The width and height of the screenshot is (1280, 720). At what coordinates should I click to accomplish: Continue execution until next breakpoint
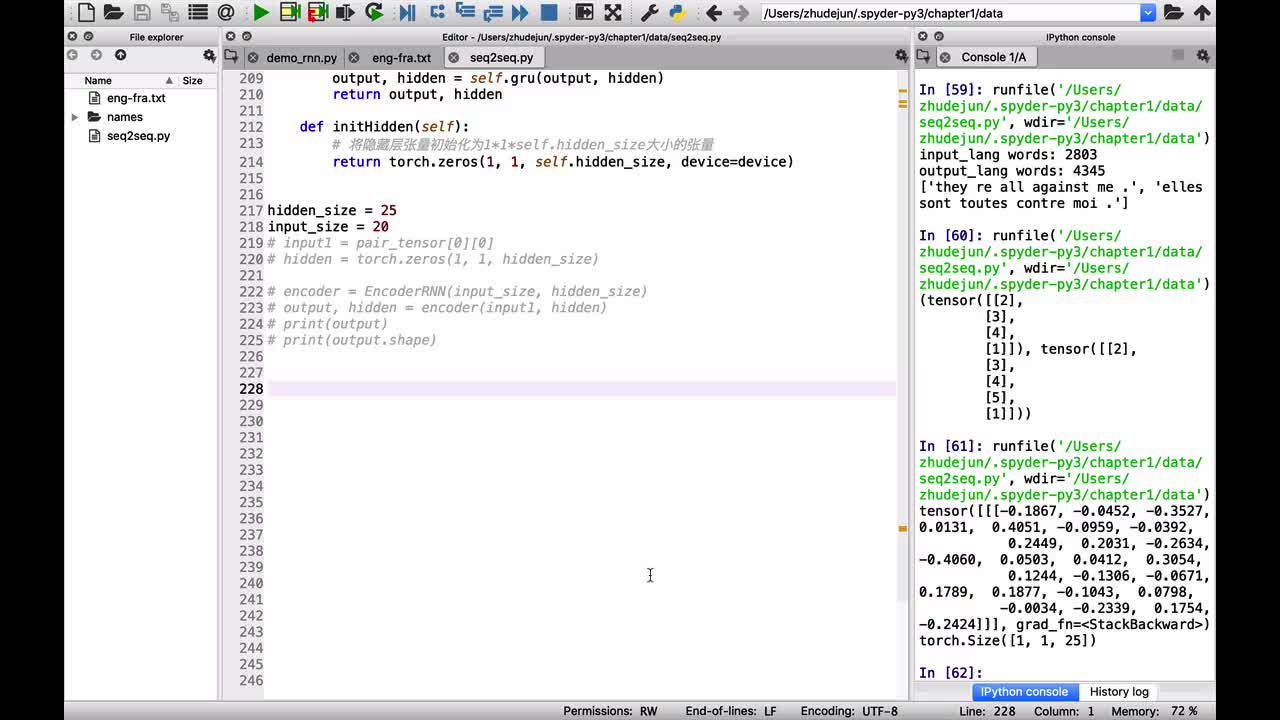point(520,13)
